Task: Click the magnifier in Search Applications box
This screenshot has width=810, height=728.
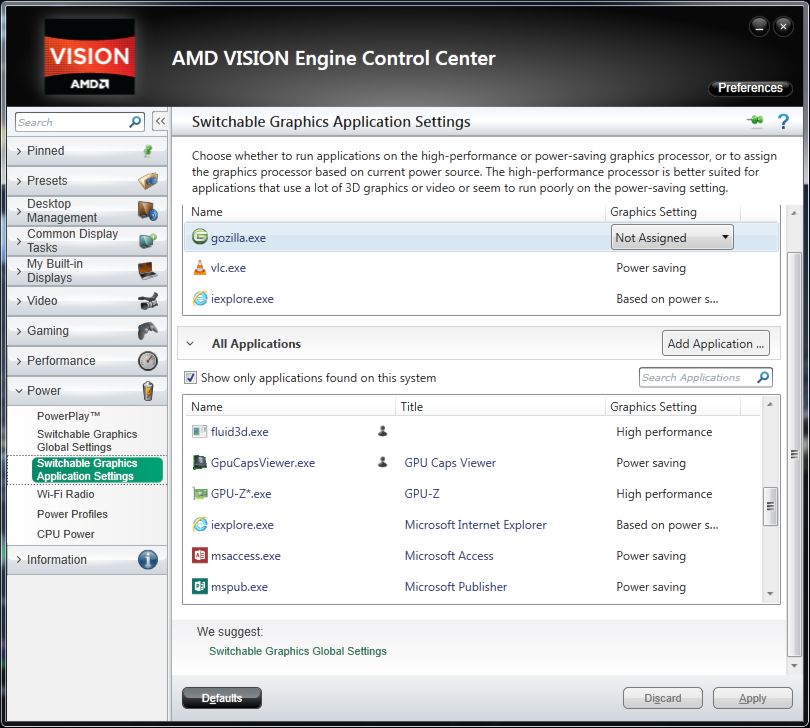Action: click(763, 377)
